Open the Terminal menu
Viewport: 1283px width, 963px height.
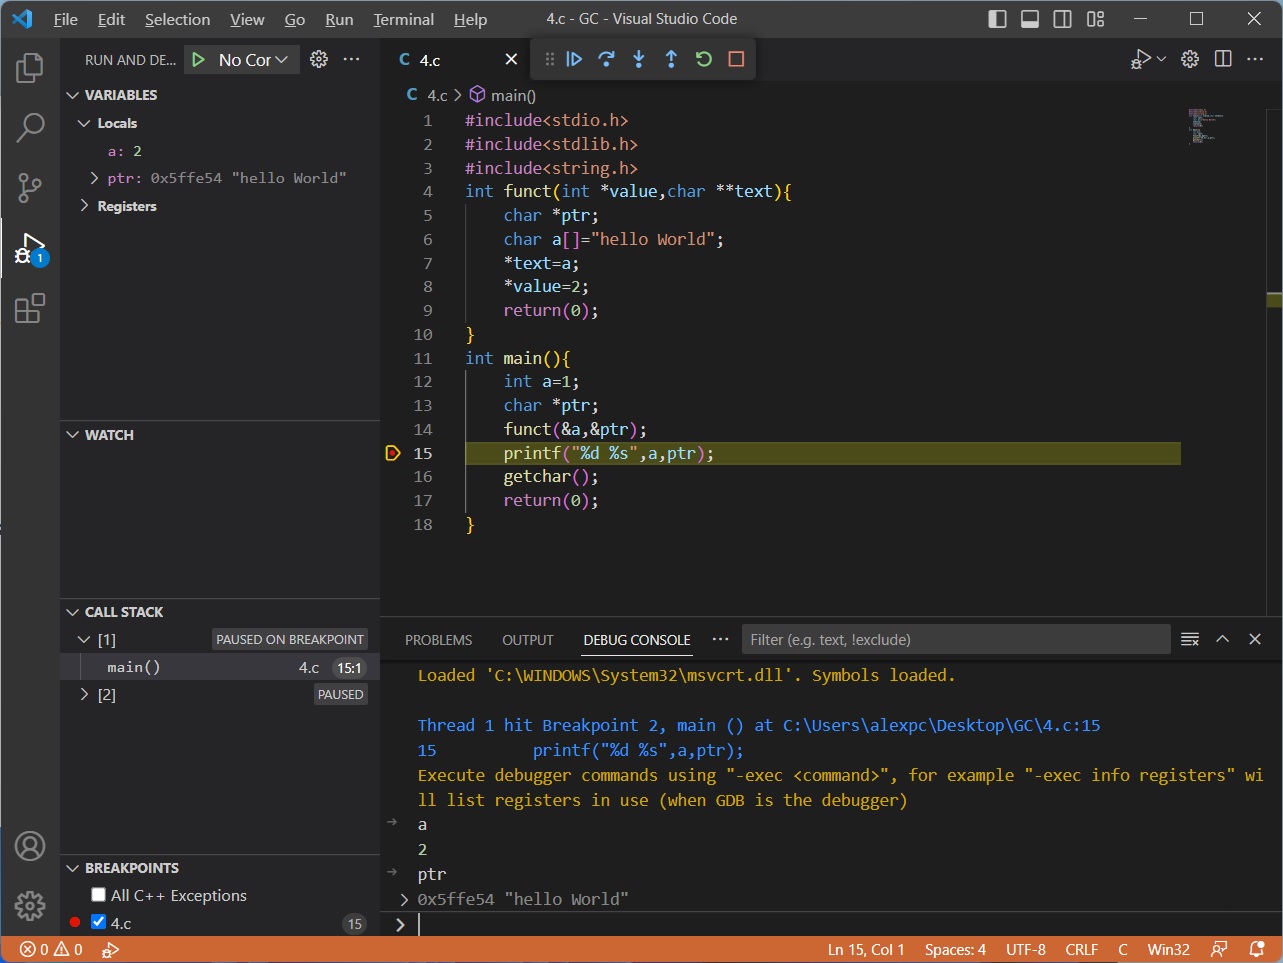pyautogui.click(x=403, y=19)
